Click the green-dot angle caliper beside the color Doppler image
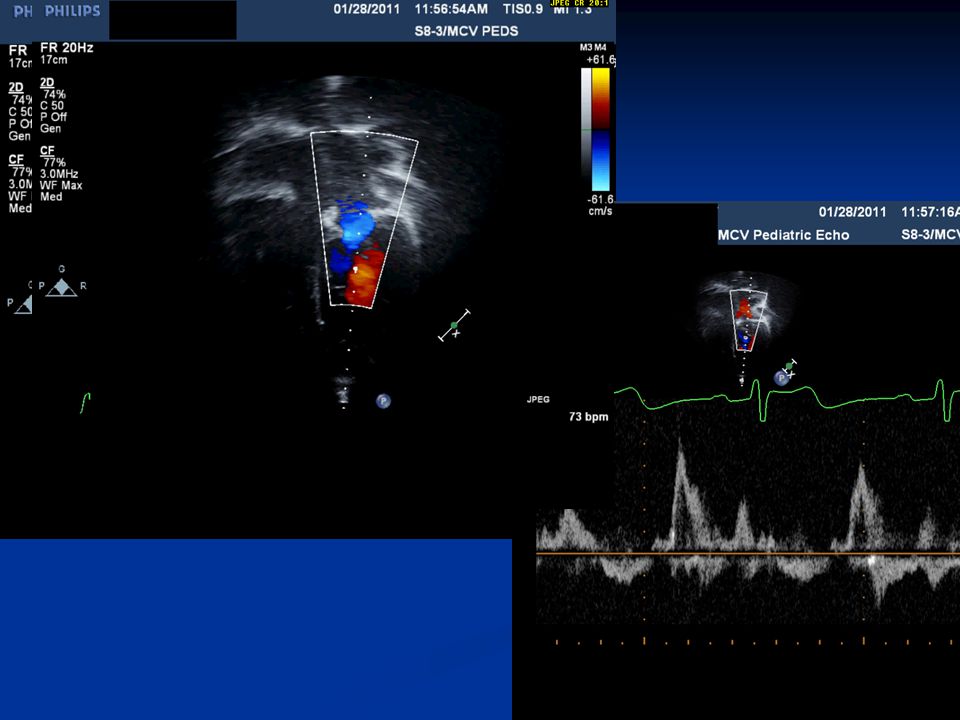This screenshot has height=720, width=960. [x=454, y=325]
